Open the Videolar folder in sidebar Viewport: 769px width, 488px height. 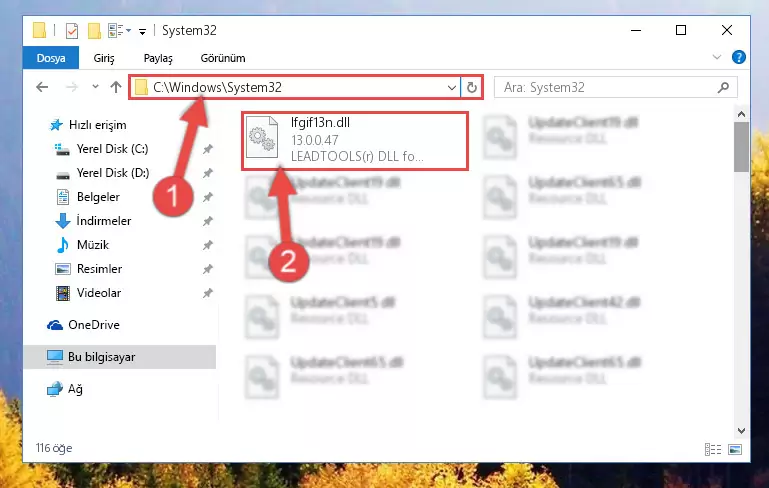pyautogui.click(x=88, y=293)
